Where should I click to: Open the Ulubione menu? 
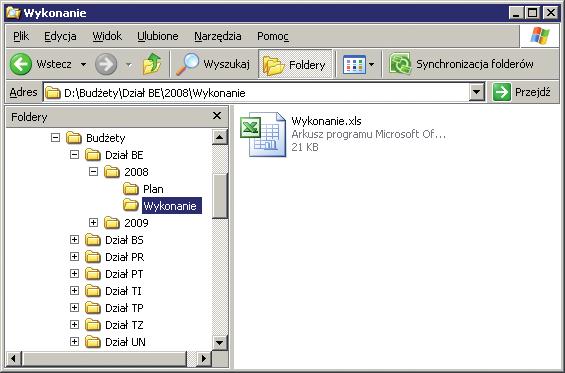(x=157, y=36)
